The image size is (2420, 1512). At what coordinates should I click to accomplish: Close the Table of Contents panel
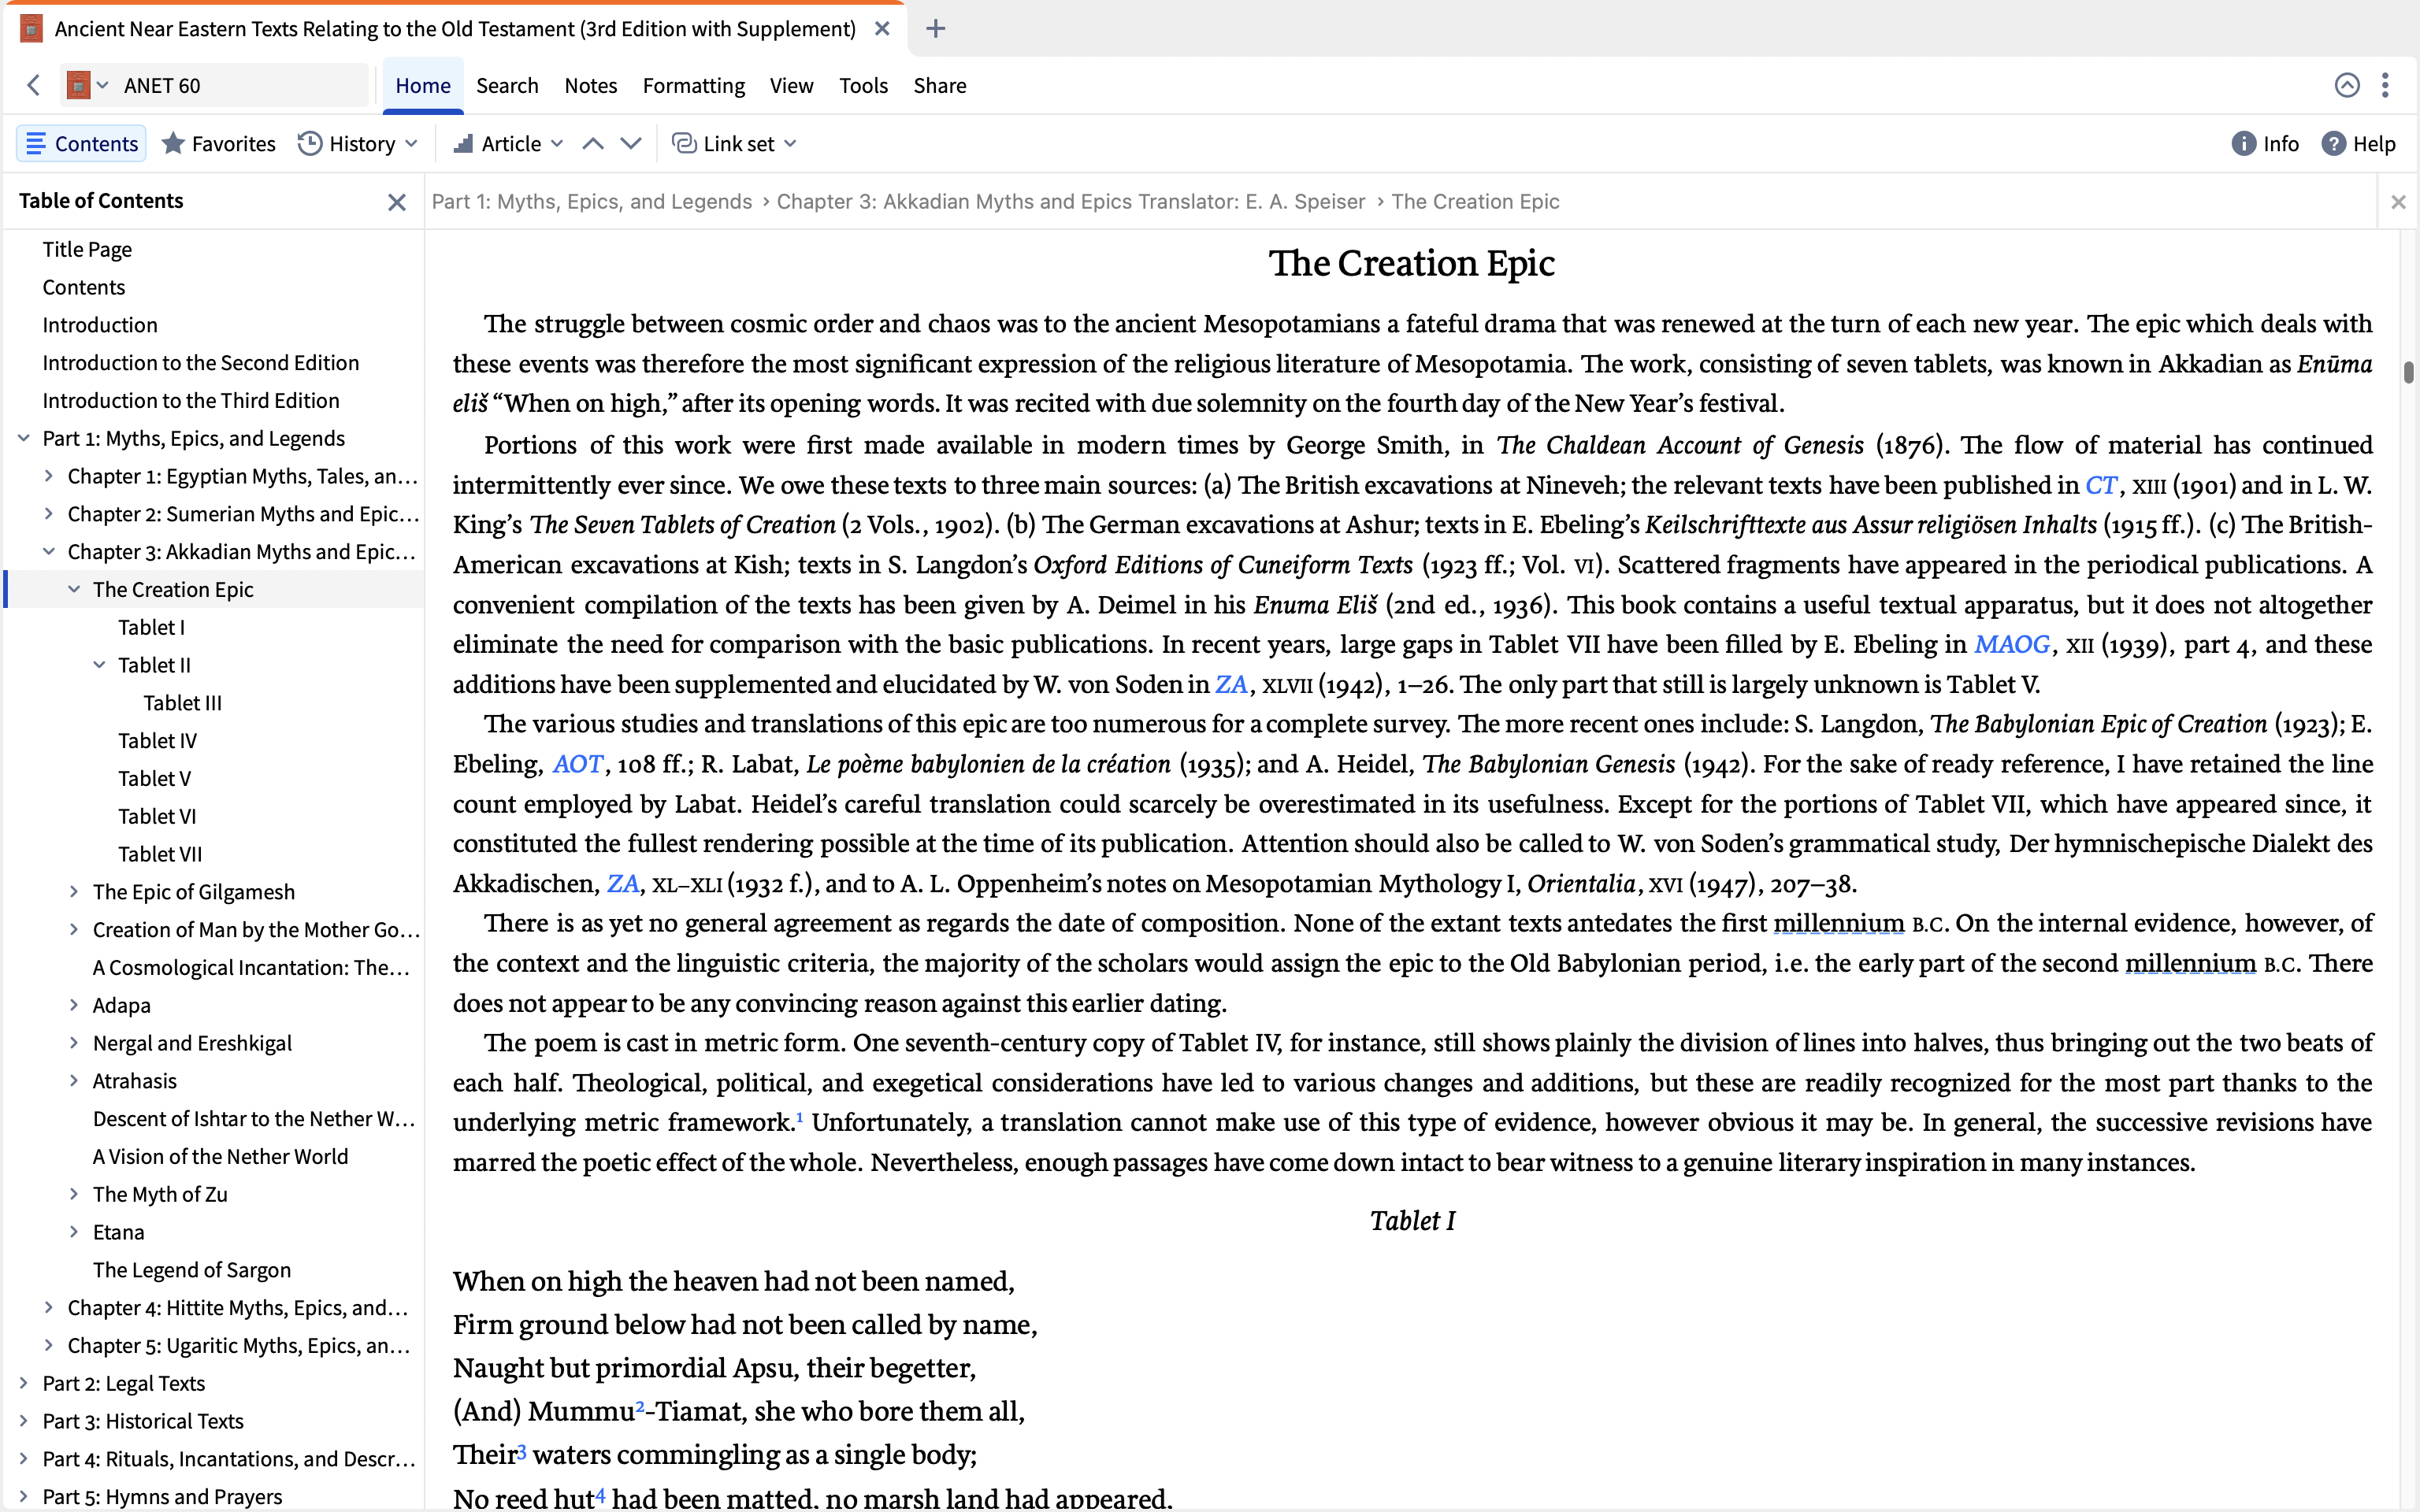pyautogui.click(x=397, y=202)
